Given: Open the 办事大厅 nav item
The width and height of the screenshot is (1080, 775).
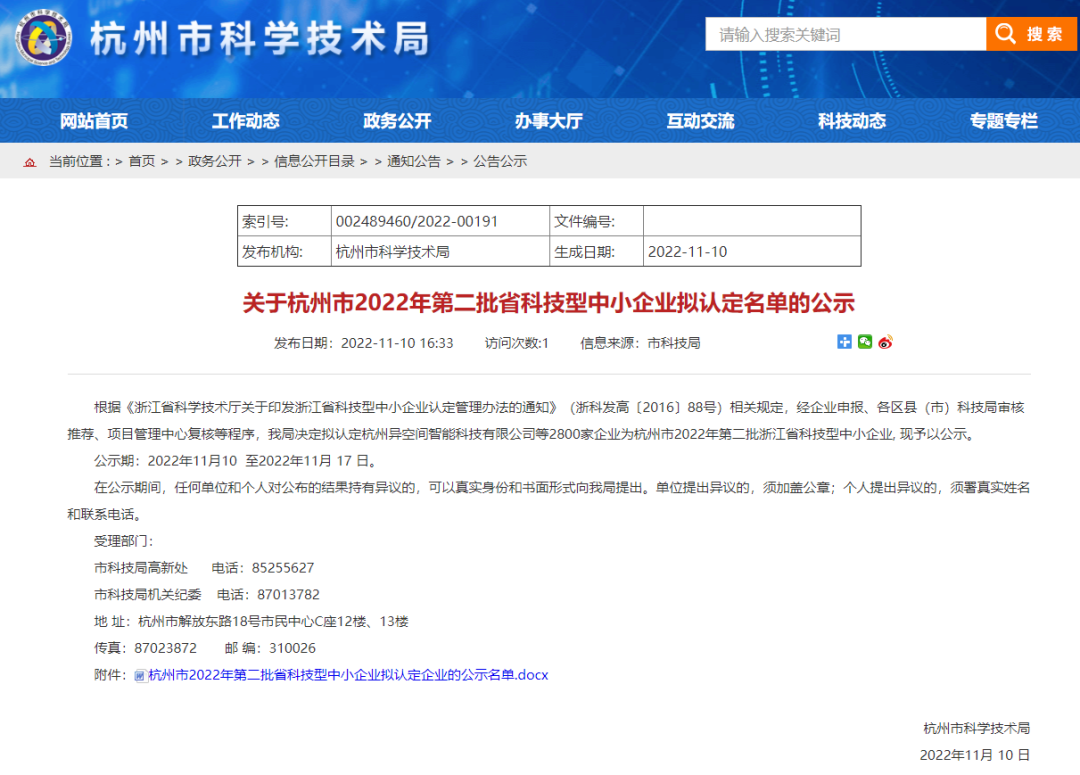Looking at the screenshot, I should [549, 121].
